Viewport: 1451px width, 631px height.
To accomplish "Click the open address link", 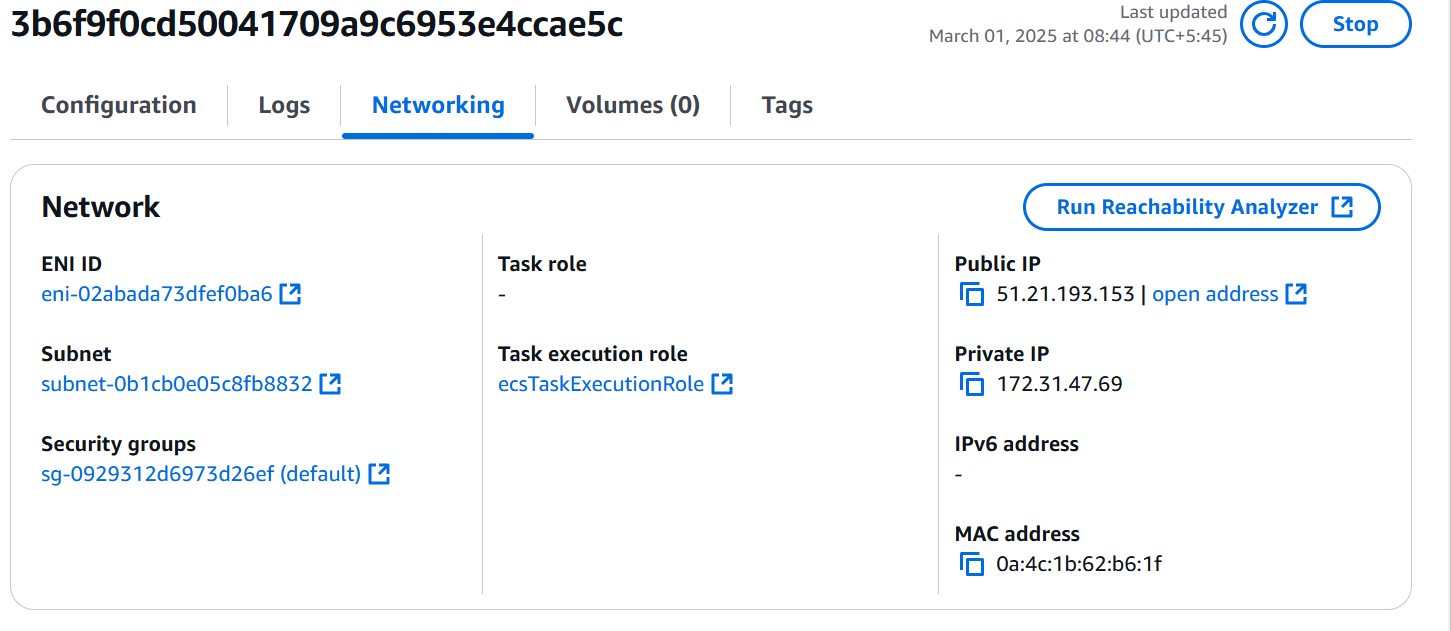I will pyautogui.click(x=1215, y=294).
